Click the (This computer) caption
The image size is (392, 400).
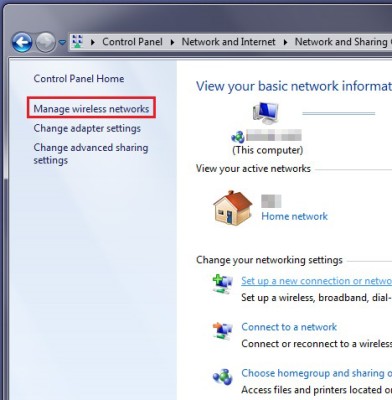(268, 150)
